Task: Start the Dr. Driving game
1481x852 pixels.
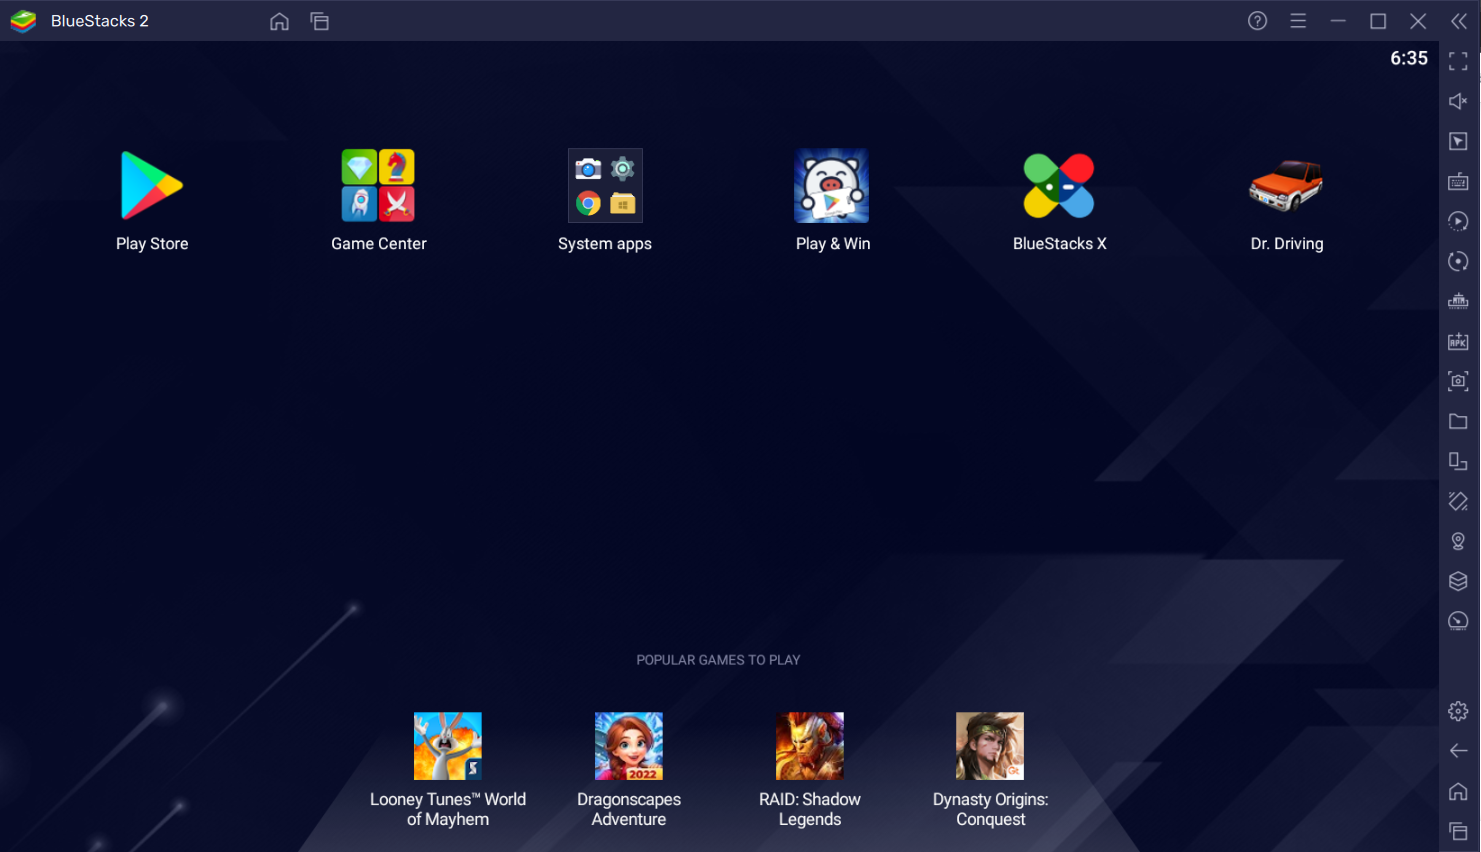Action: click(x=1286, y=186)
